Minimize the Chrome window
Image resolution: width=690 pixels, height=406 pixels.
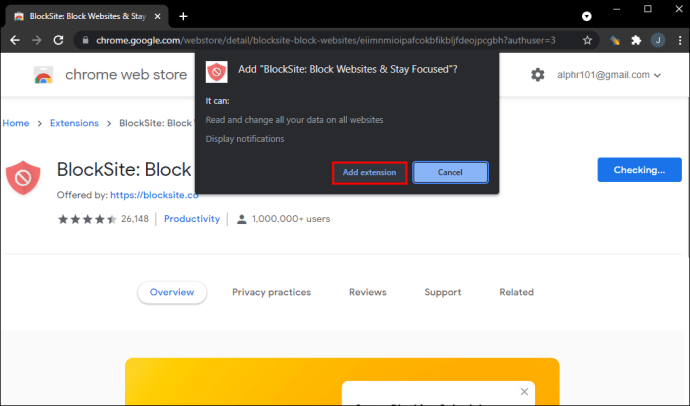coord(616,9)
